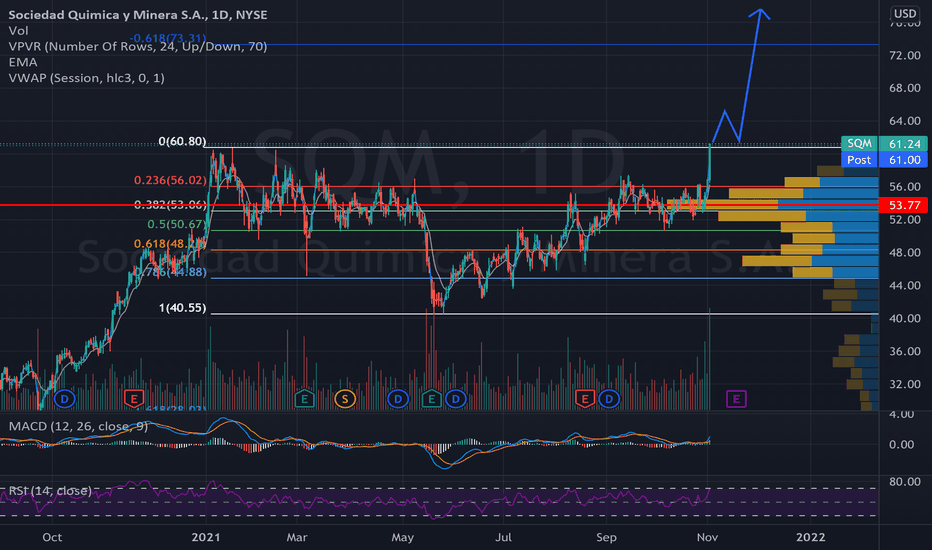Open the dividend D marker from October 2020
This screenshot has height=550, width=932.
[65, 399]
